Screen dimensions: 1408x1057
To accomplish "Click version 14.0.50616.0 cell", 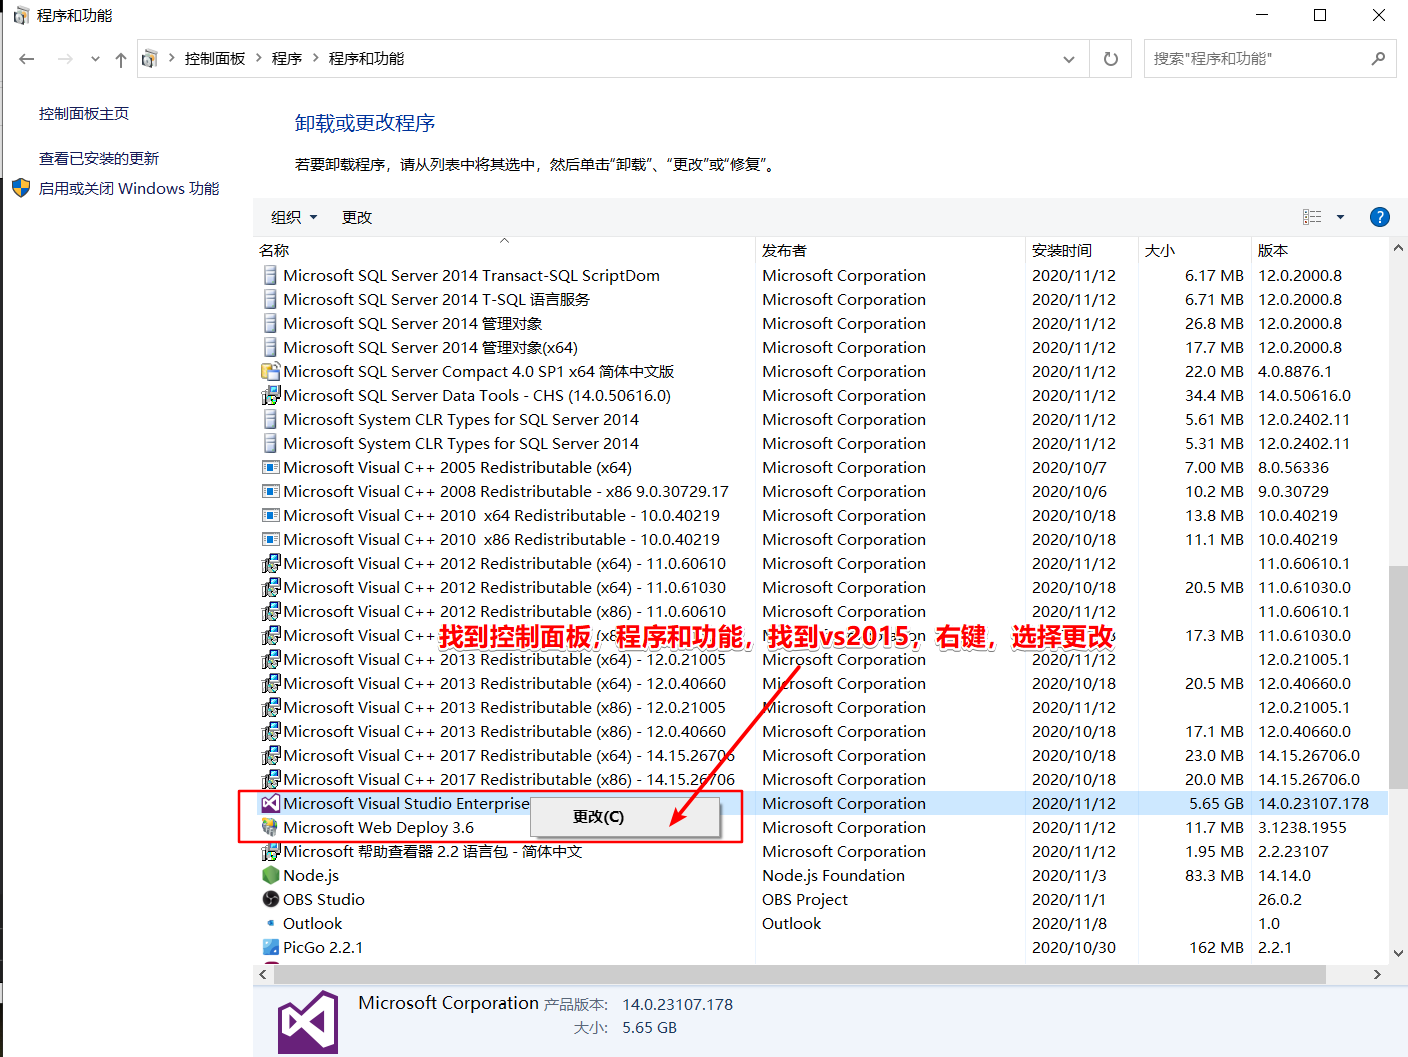I will 1304,396.
